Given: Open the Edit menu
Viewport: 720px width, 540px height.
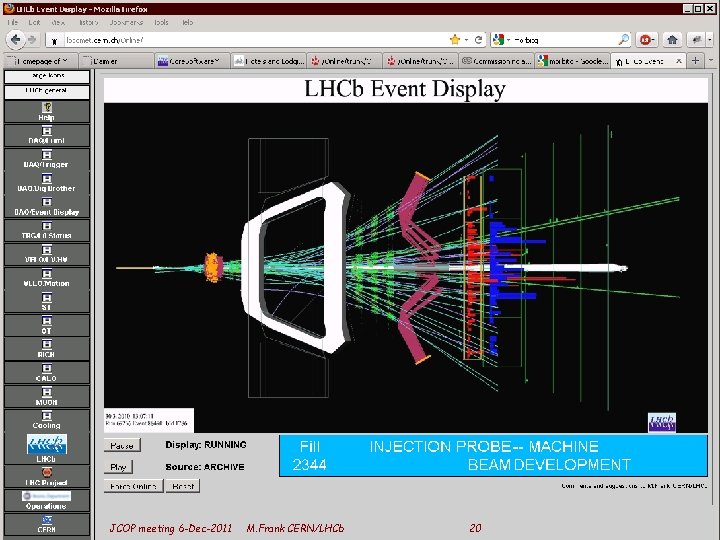Looking at the screenshot, I should (34, 22).
